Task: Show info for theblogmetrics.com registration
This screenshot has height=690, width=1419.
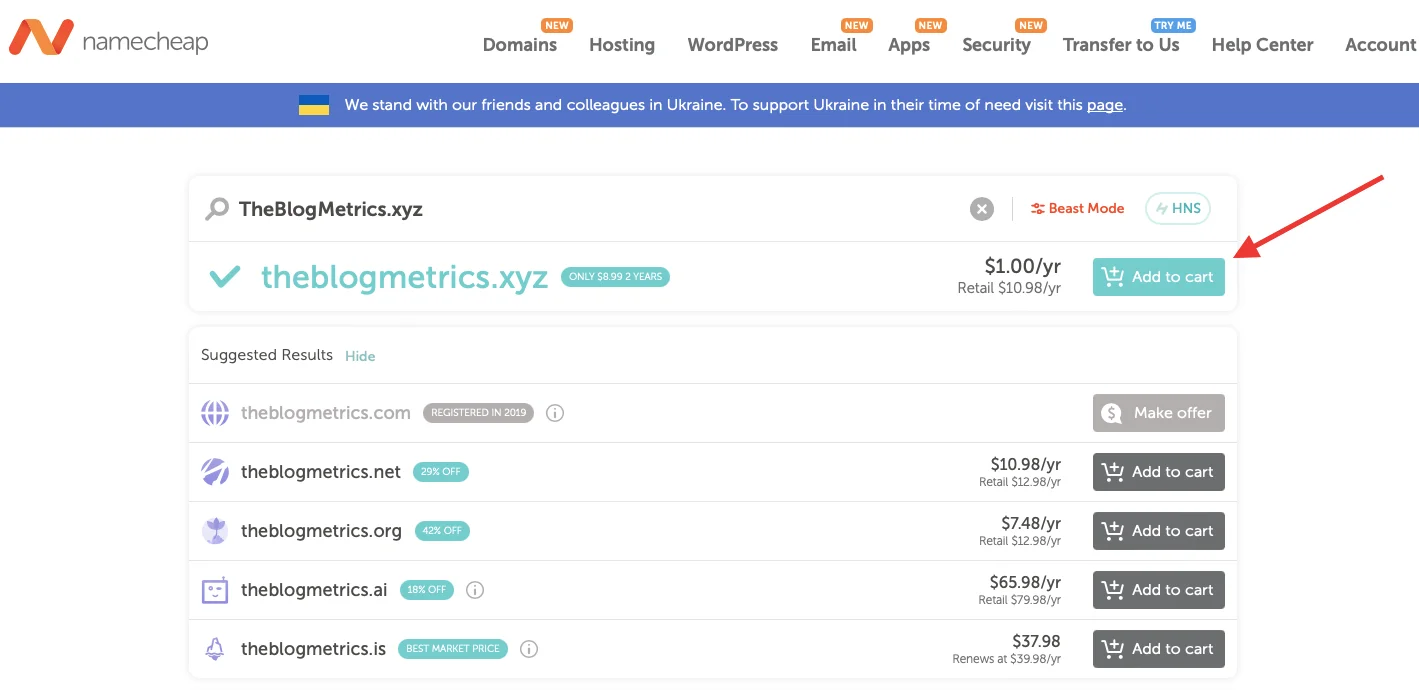Action: [x=555, y=413]
